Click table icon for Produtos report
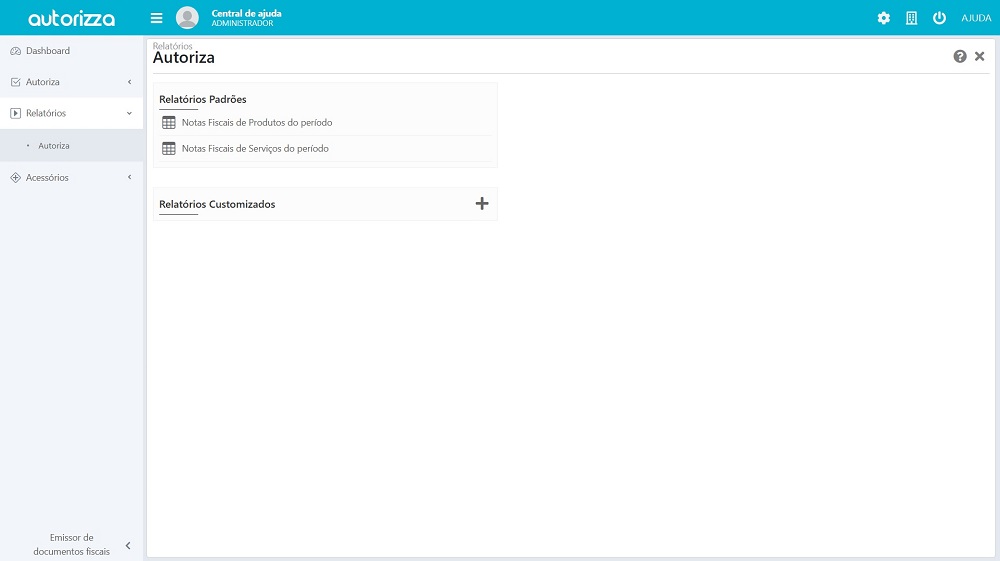 click(x=168, y=122)
